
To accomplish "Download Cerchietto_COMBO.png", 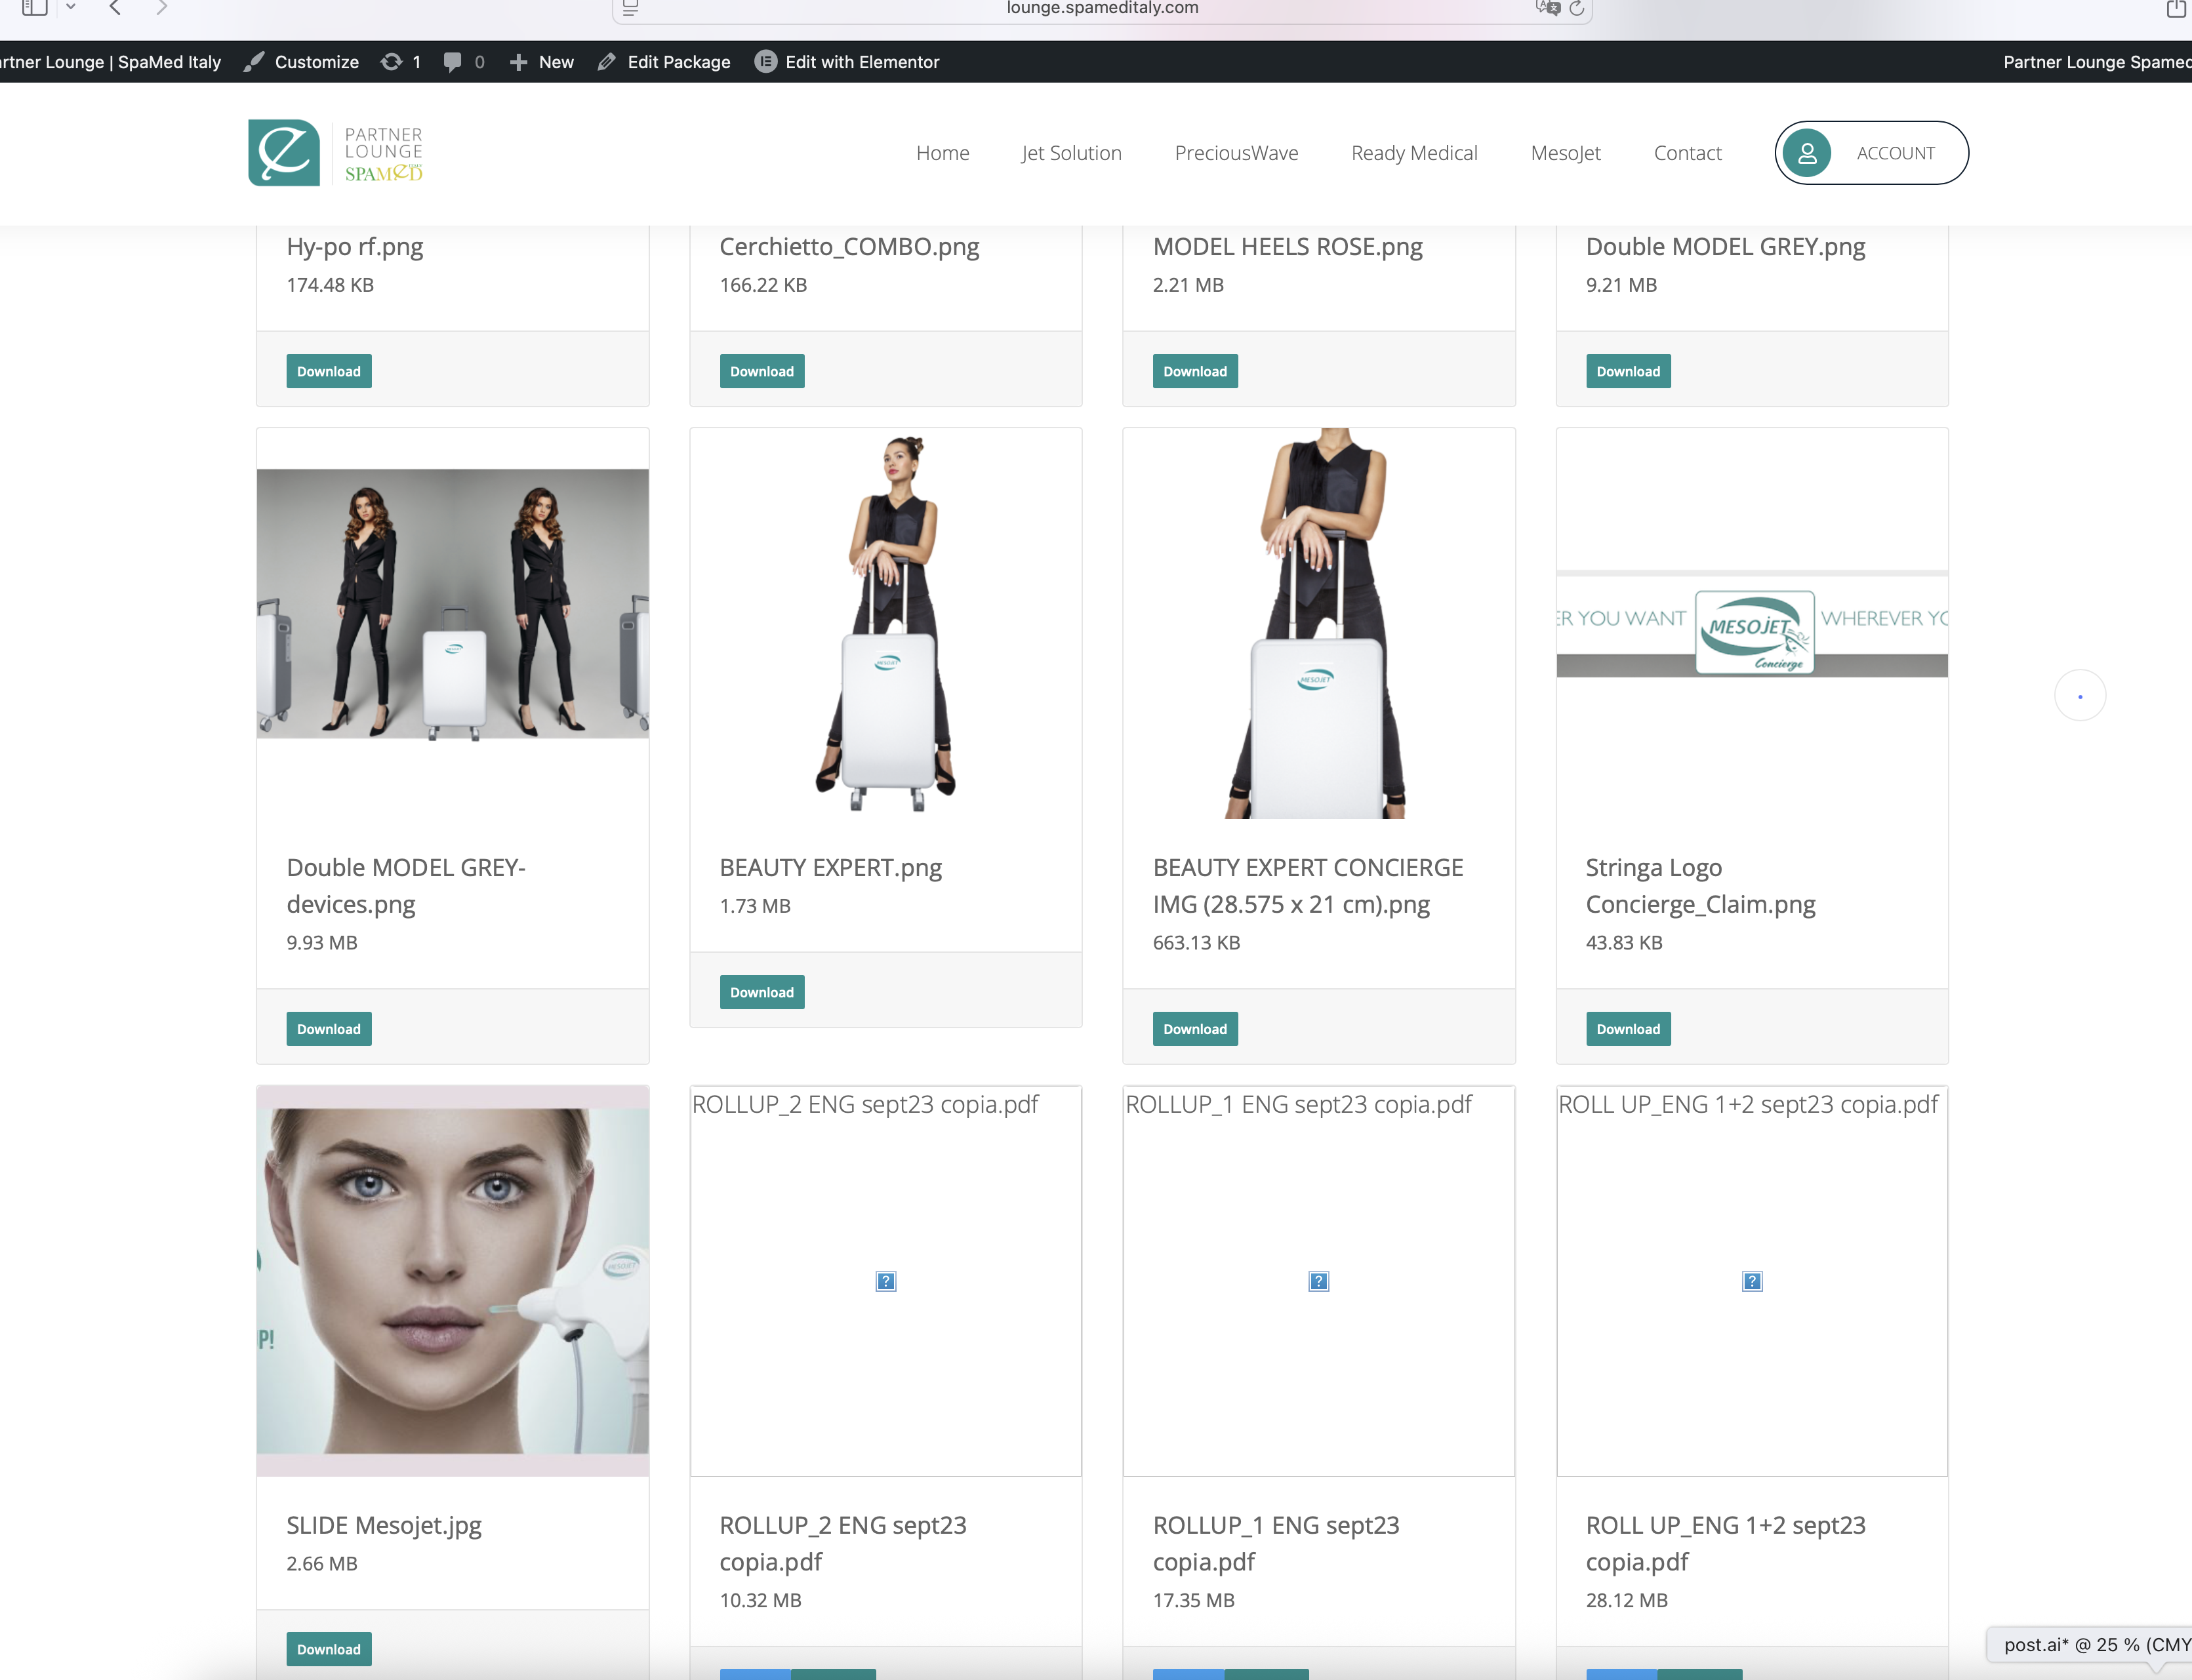I will pyautogui.click(x=762, y=371).
